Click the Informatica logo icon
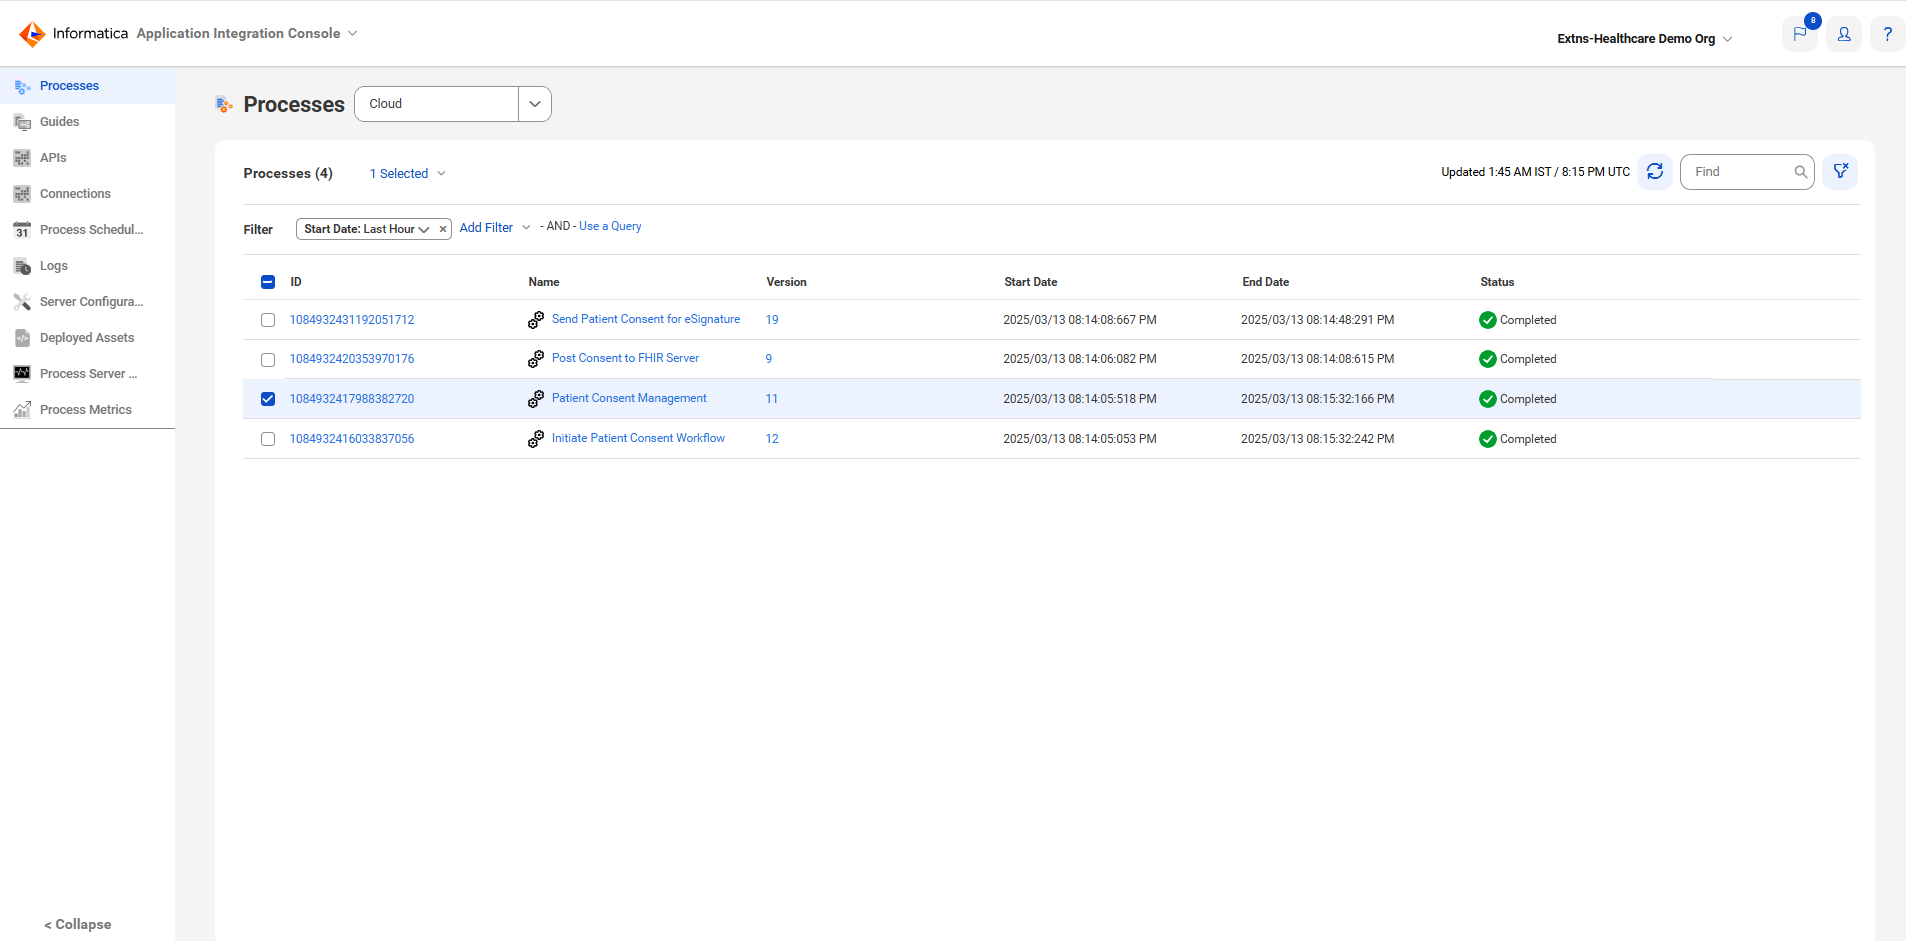The image size is (1906, 941). (32, 34)
